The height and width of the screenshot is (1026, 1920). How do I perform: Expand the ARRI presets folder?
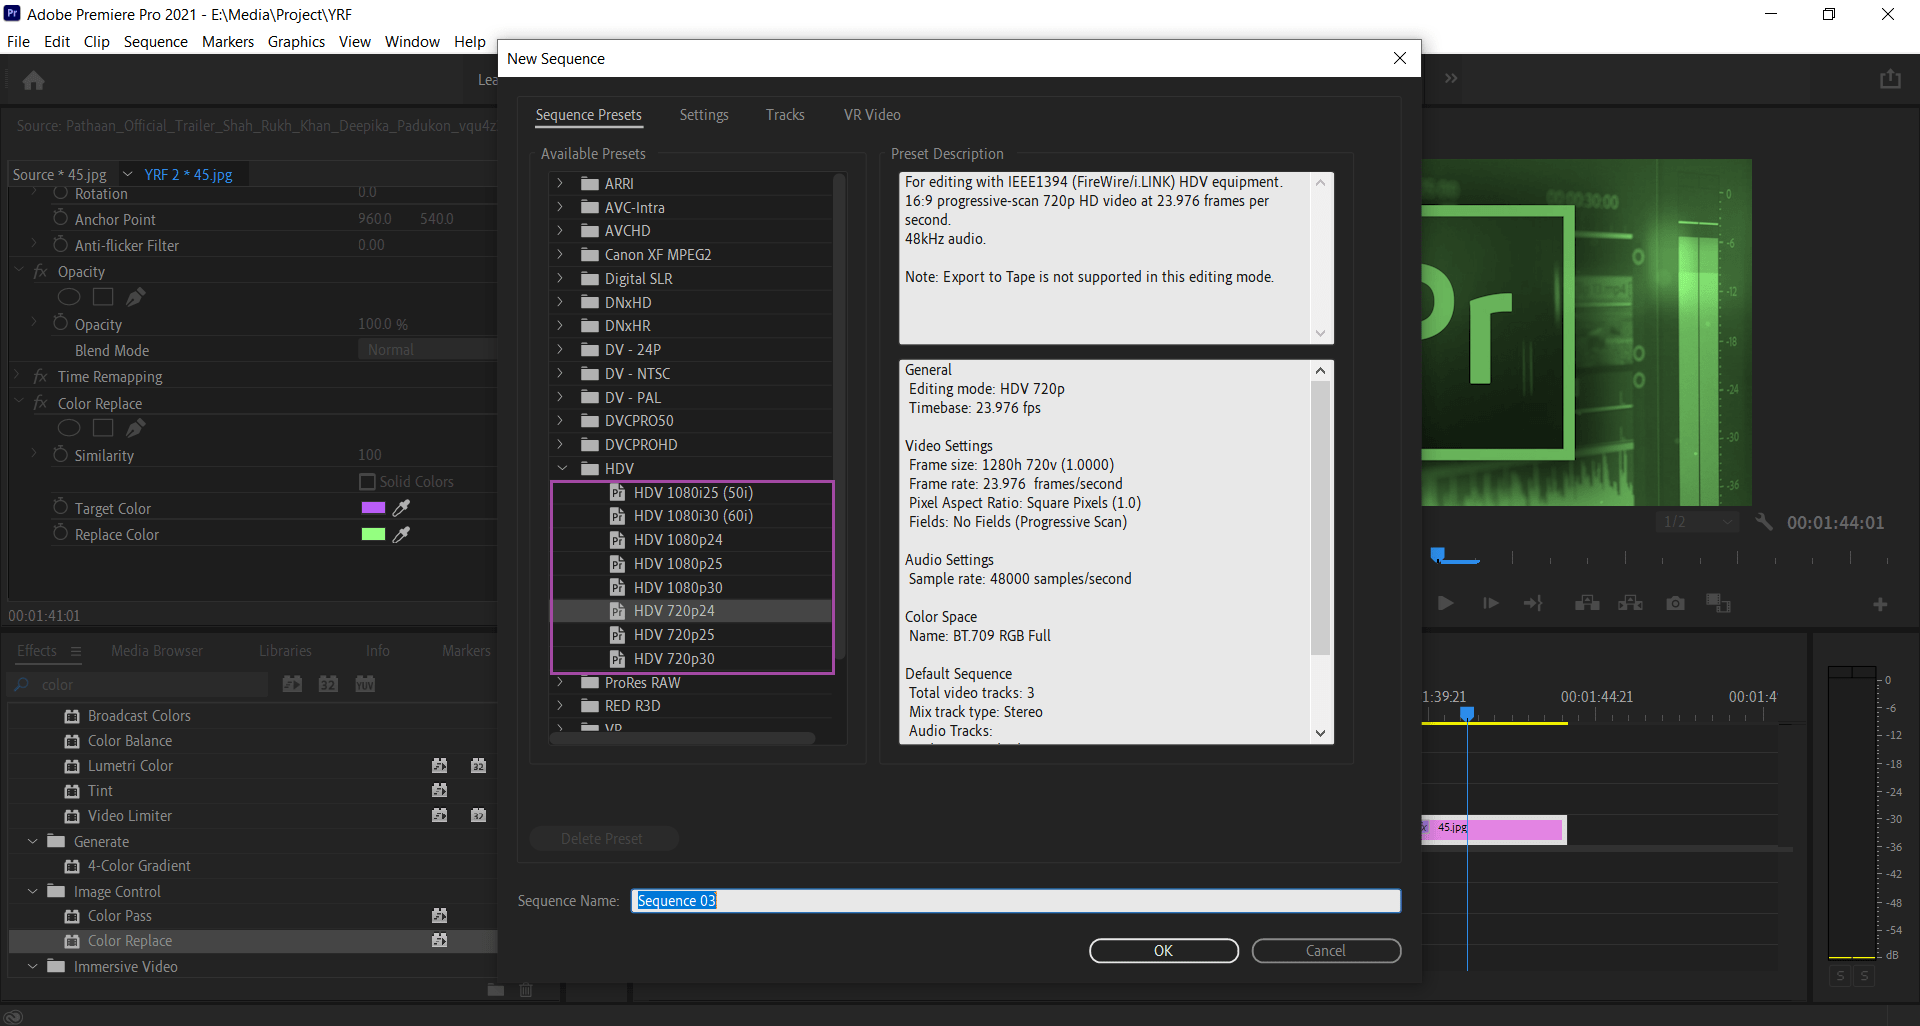(560, 183)
